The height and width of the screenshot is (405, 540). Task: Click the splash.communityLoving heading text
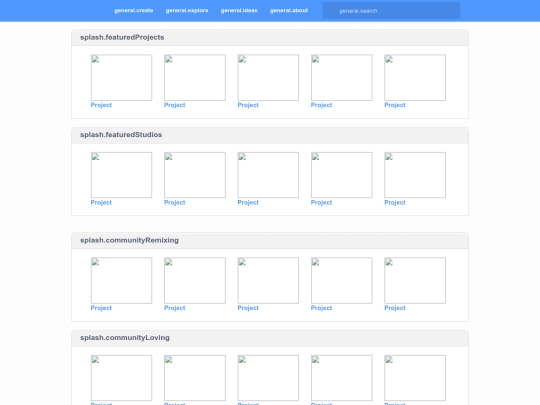point(125,338)
